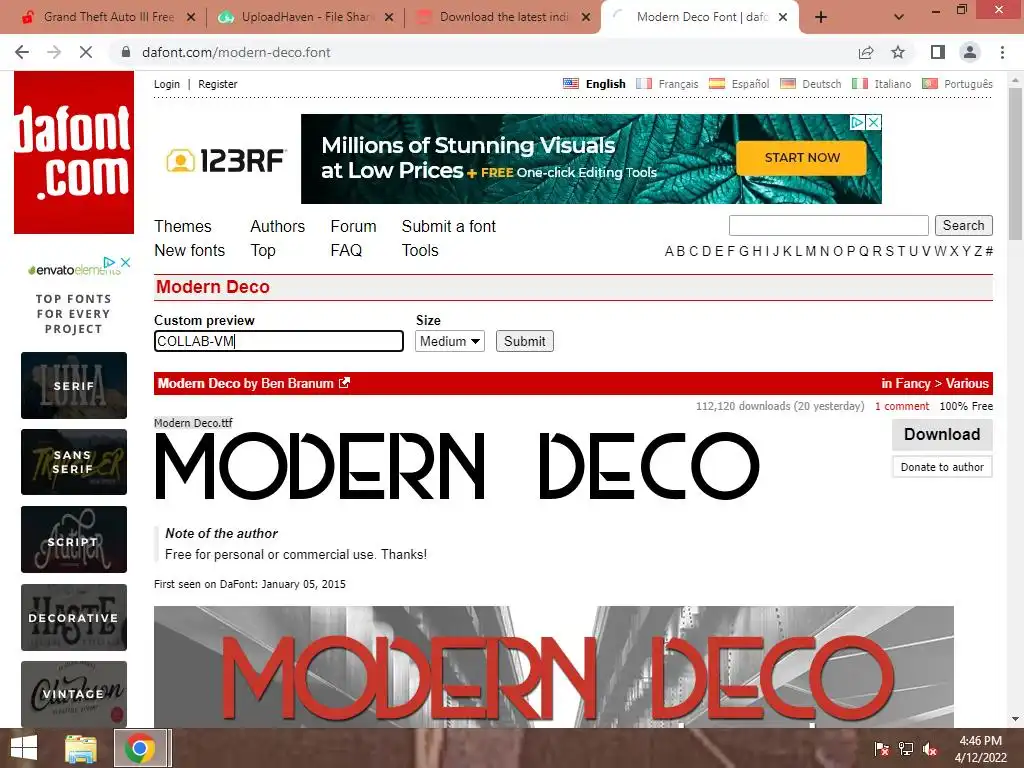Open the Register link
1024x768 pixels.
217,84
